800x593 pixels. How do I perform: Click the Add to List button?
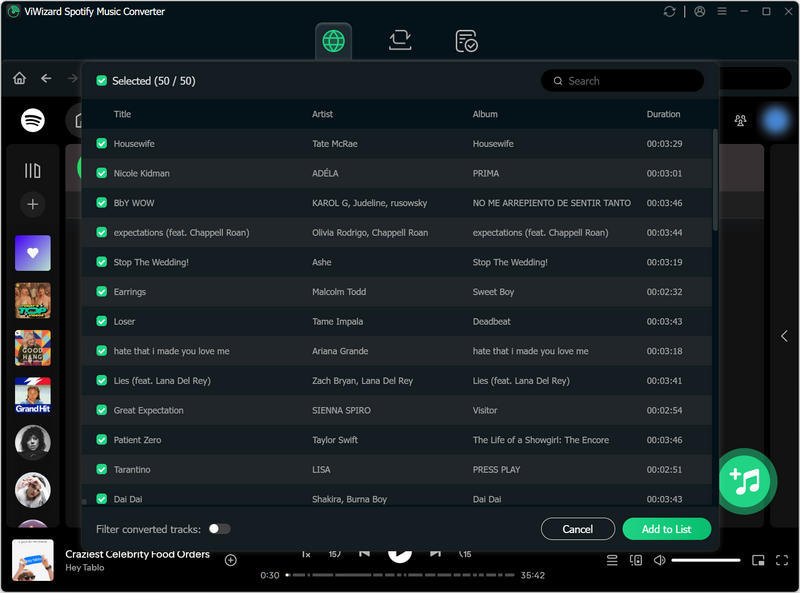(666, 529)
